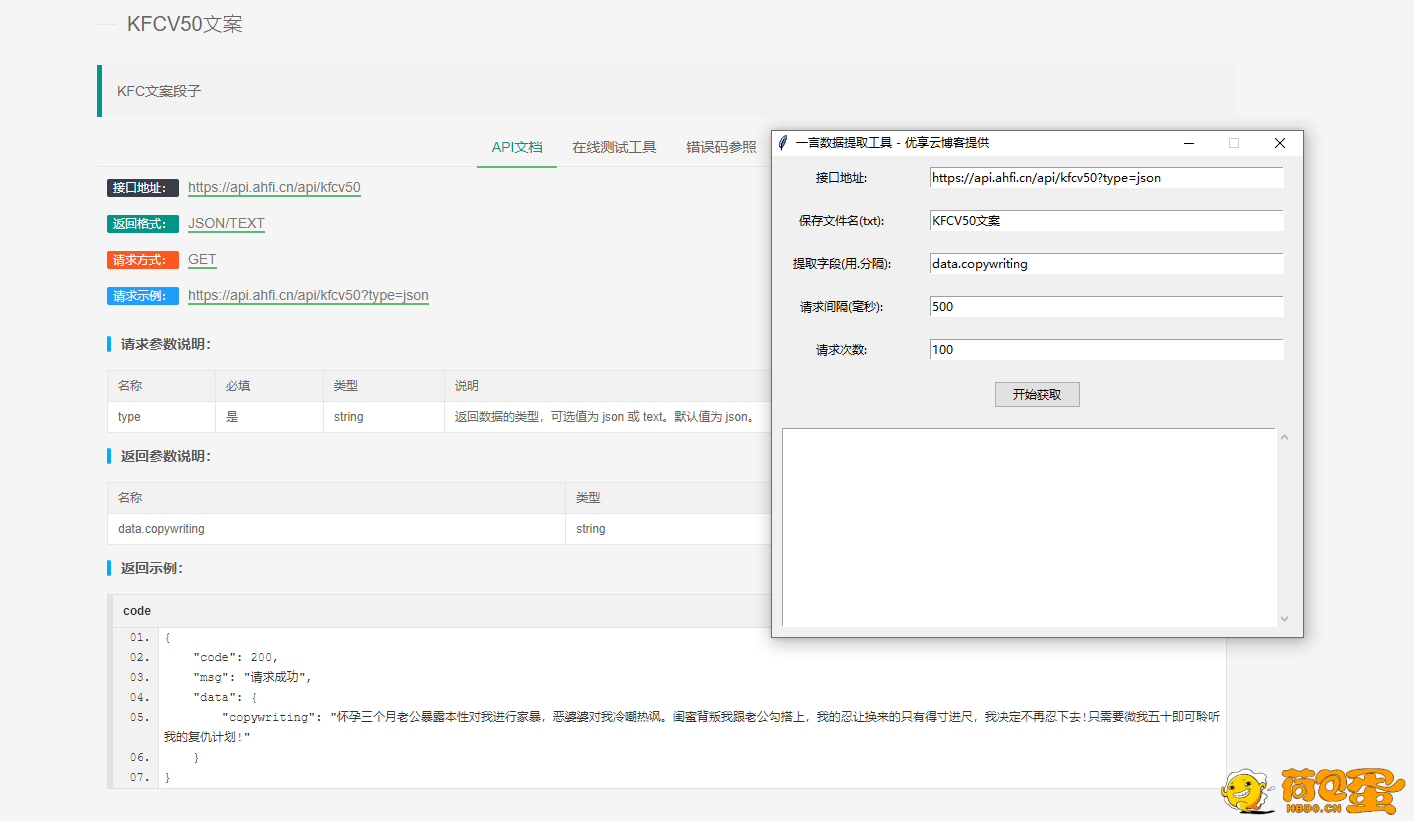Viewport: 1414px width, 821px height.
Task: Maximize the 一言数据提取工具 window
Action: click(1234, 143)
